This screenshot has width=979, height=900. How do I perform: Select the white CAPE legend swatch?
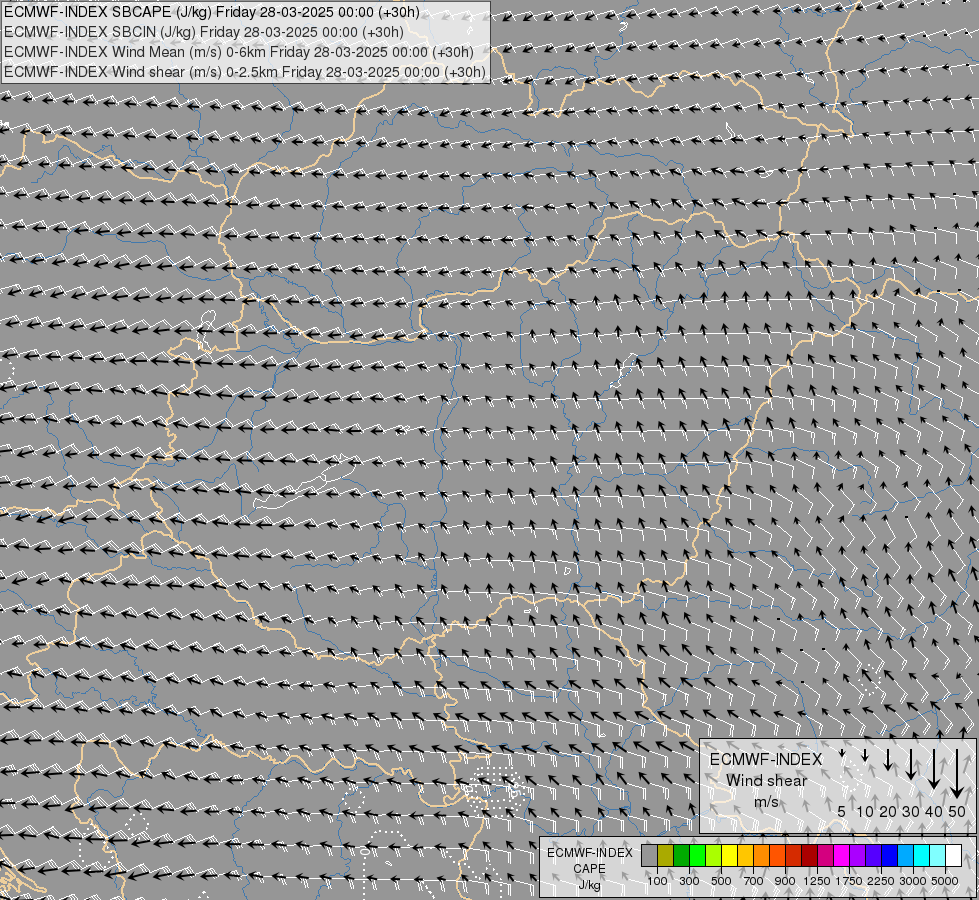point(953,855)
